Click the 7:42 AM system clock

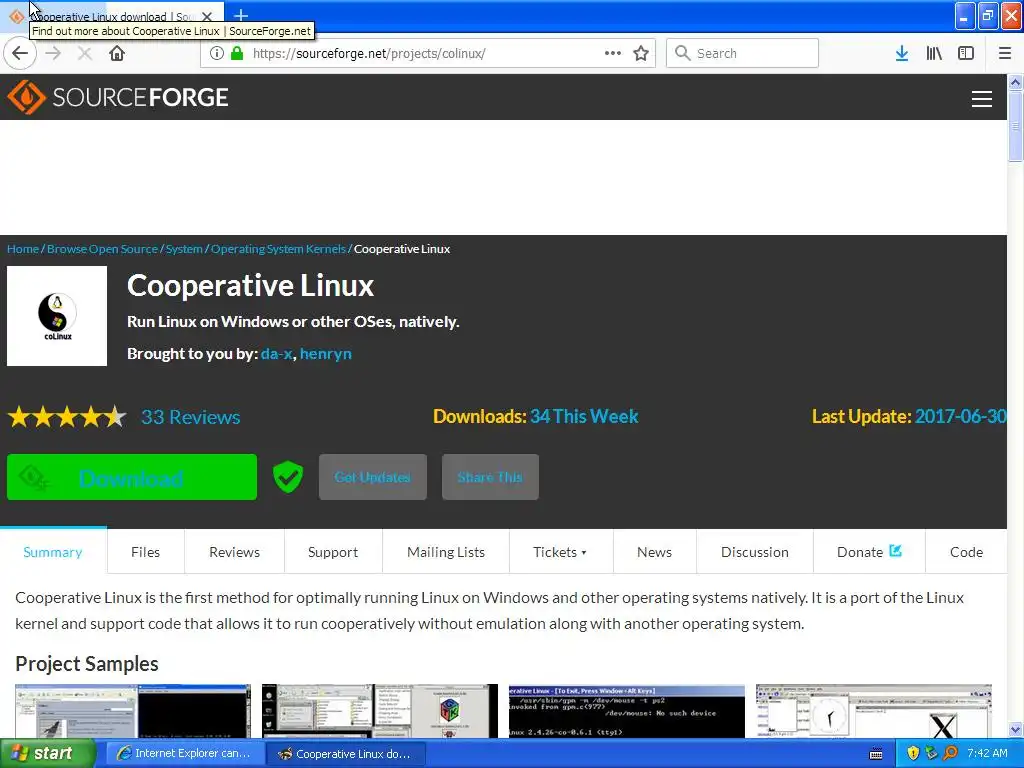click(987, 754)
